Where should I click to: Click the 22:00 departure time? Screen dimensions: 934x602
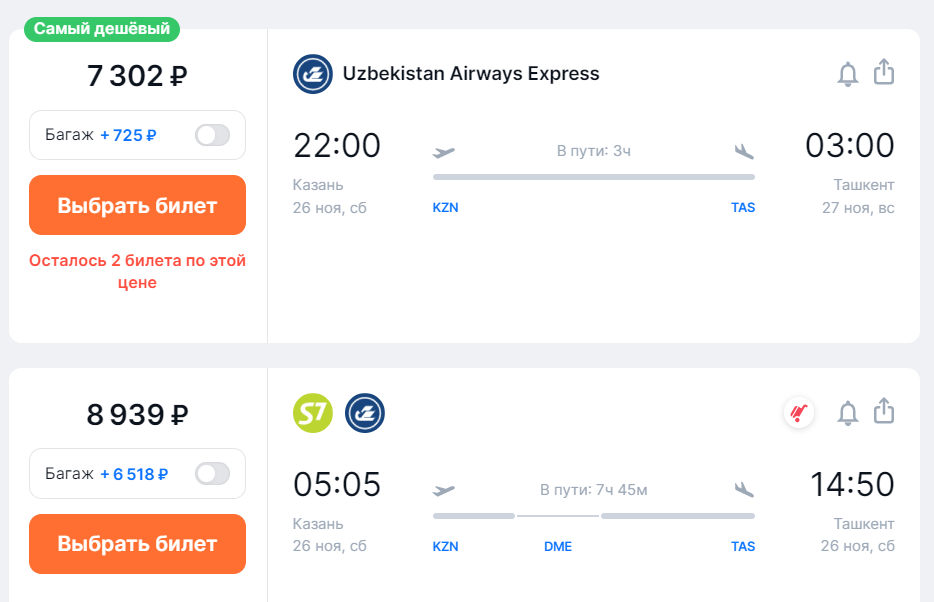[337, 145]
